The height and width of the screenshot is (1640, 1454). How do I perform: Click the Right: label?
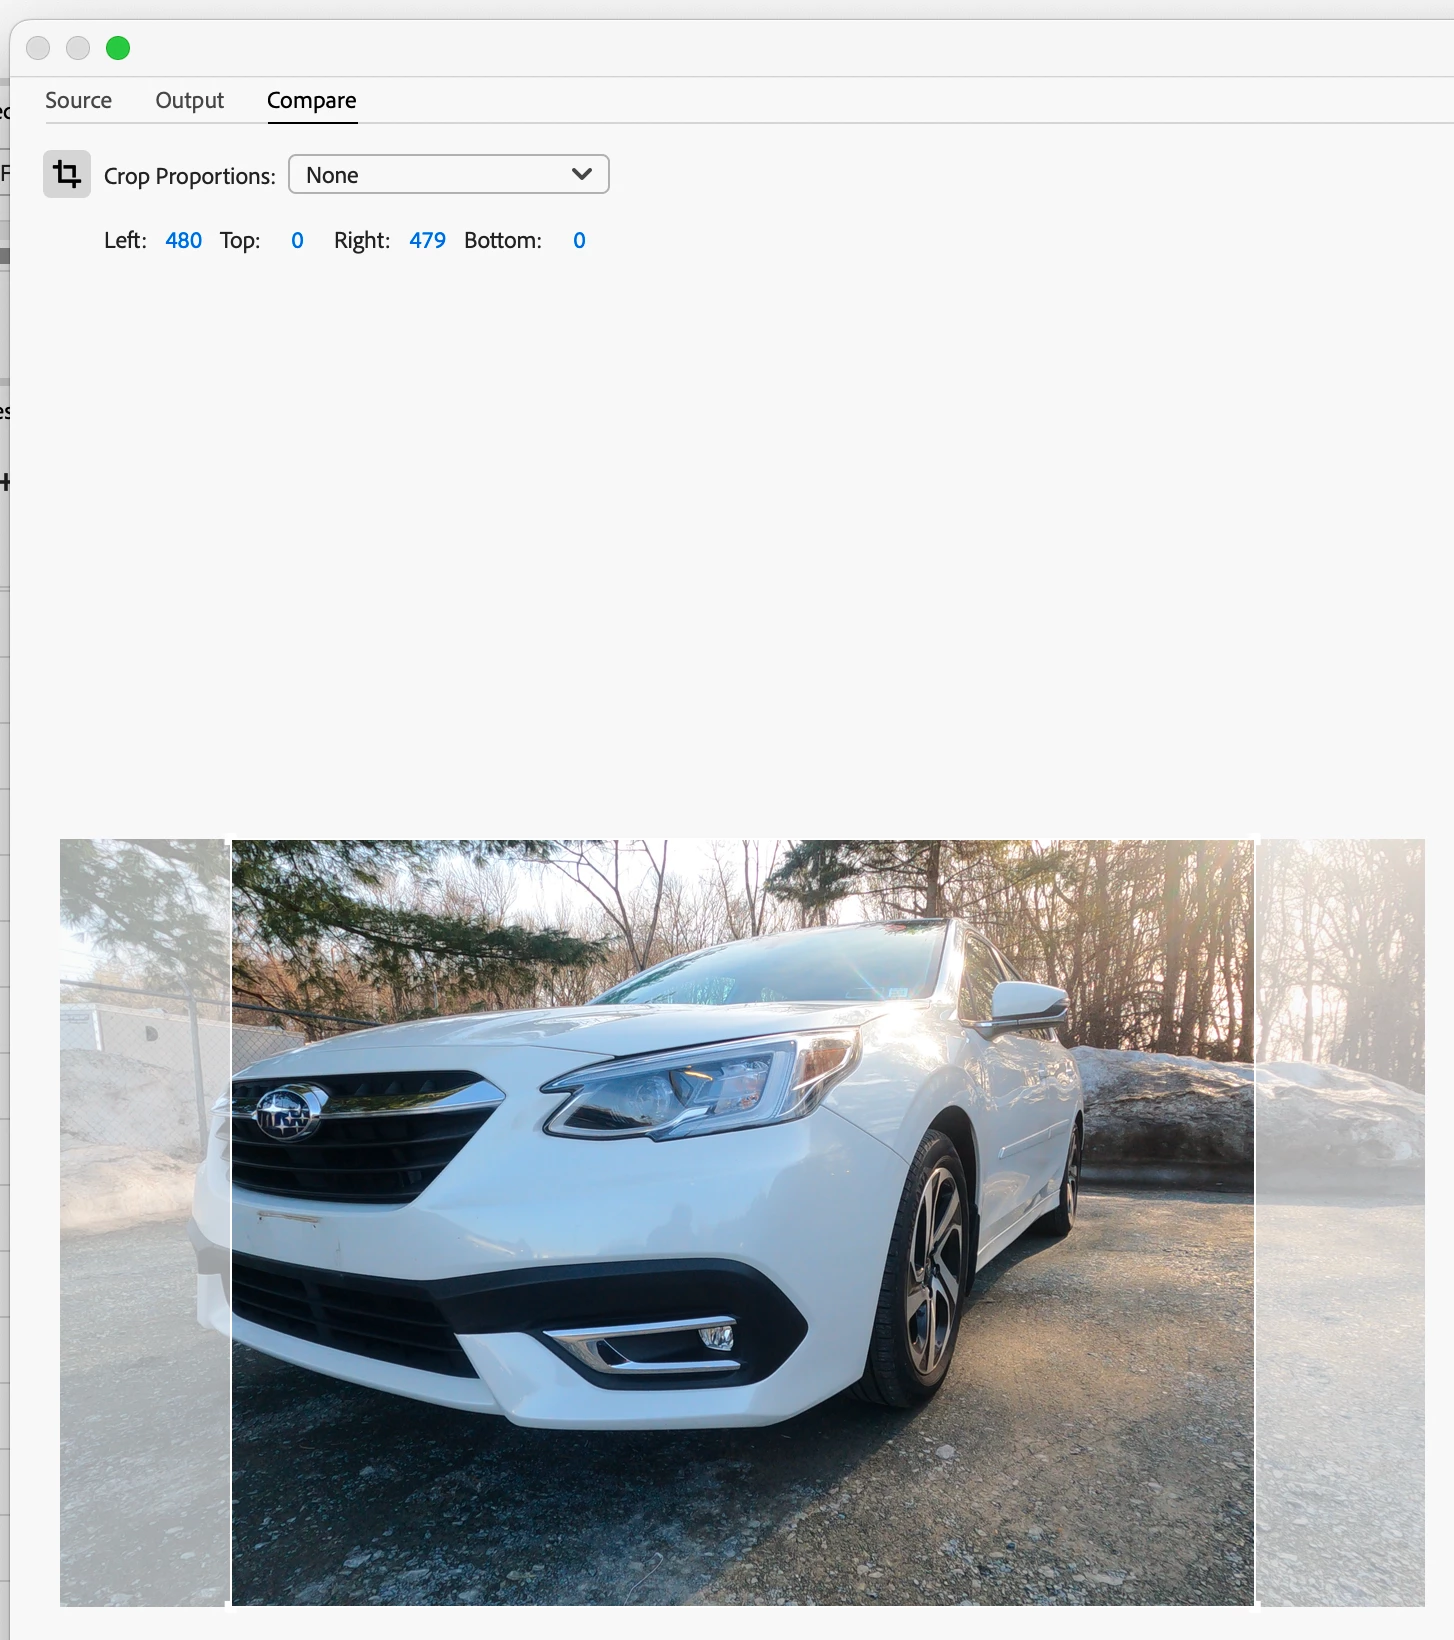point(362,240)
